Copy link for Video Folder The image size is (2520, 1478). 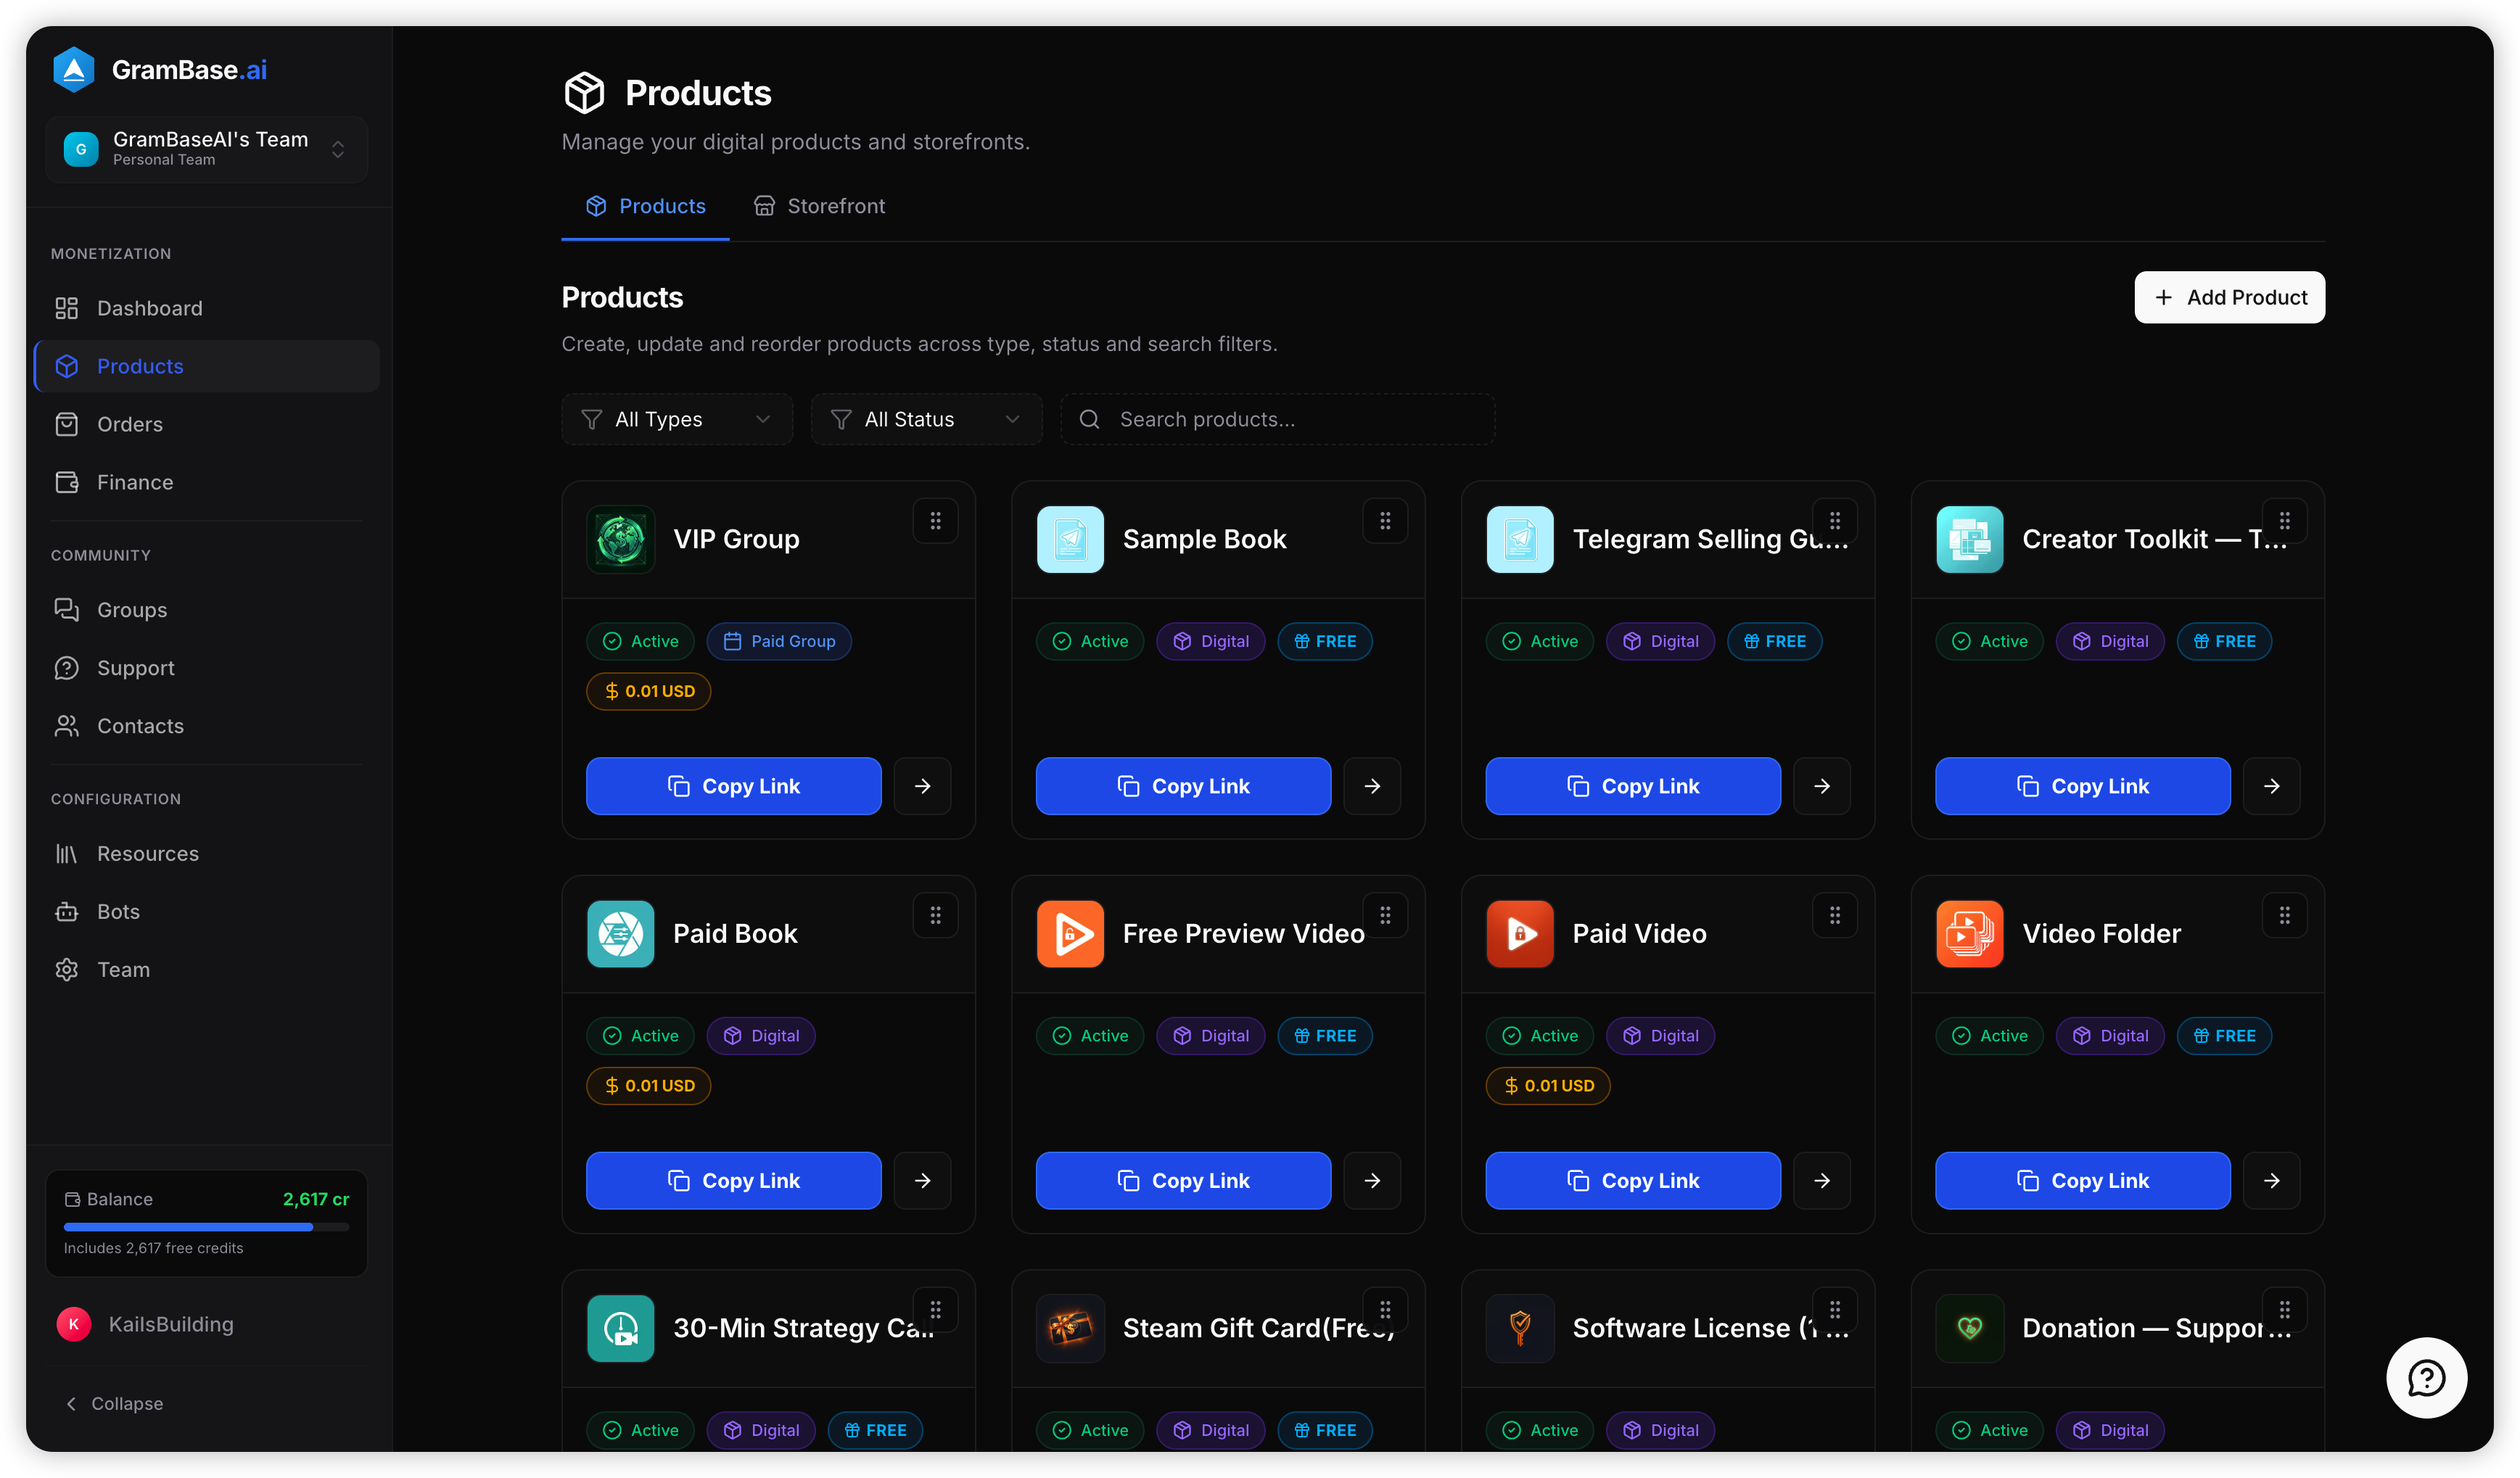pos(2084,1181)
